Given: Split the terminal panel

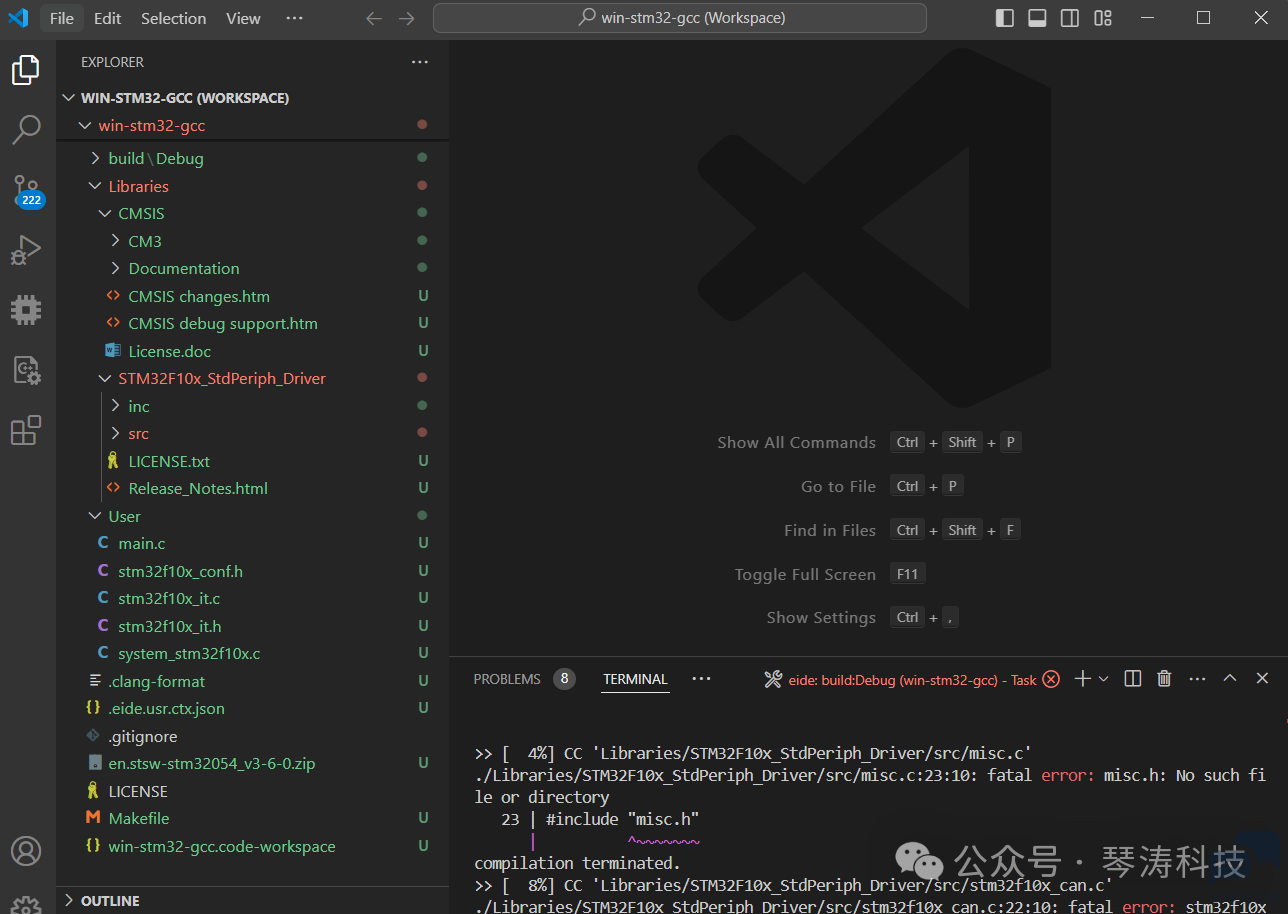Looking at the screenshot, I should click(1132, 679).
